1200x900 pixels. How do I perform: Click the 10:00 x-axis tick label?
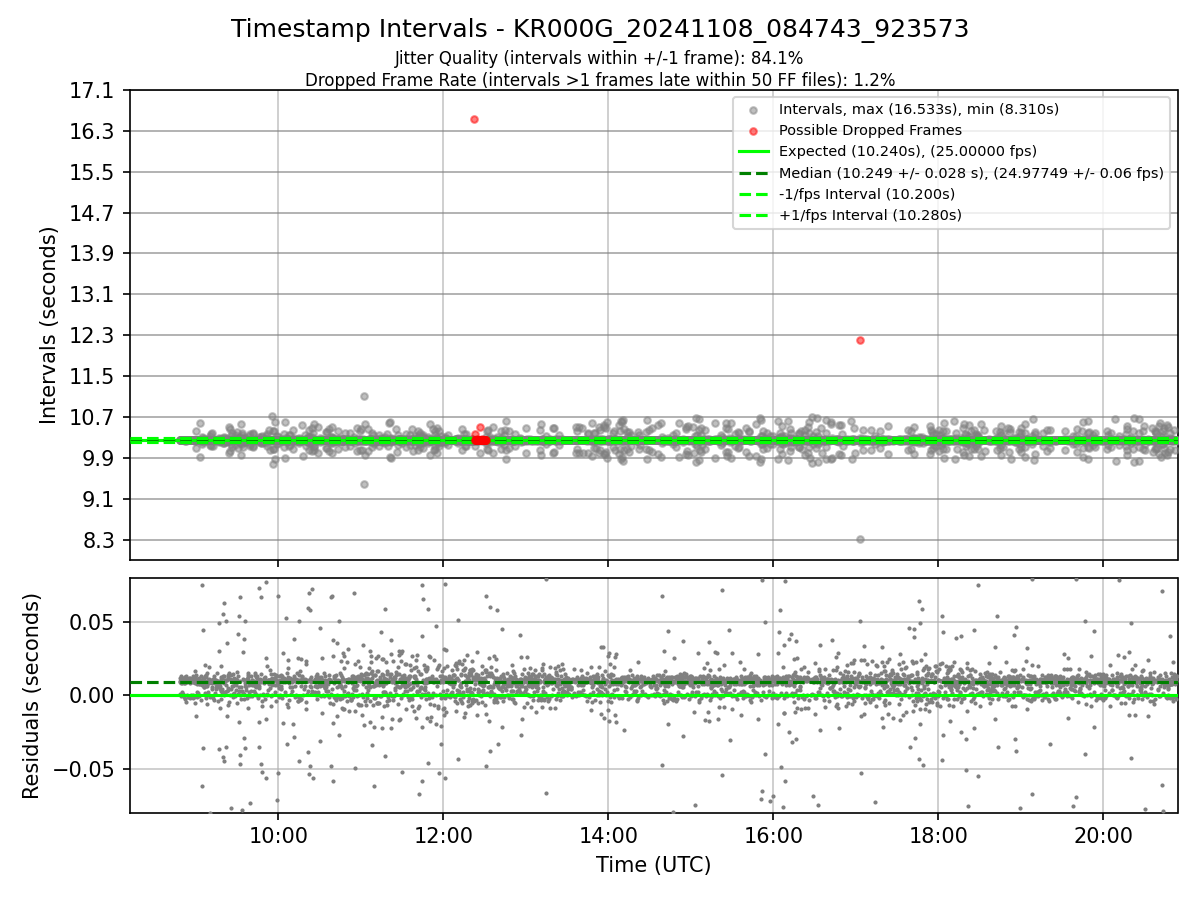click(278, 836)
